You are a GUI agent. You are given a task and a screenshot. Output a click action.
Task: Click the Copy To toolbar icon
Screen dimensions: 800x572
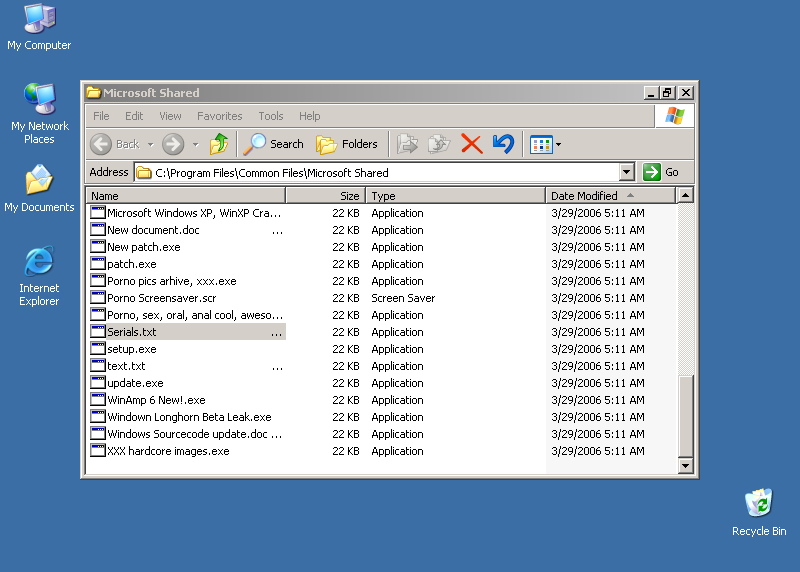[439, 144]
